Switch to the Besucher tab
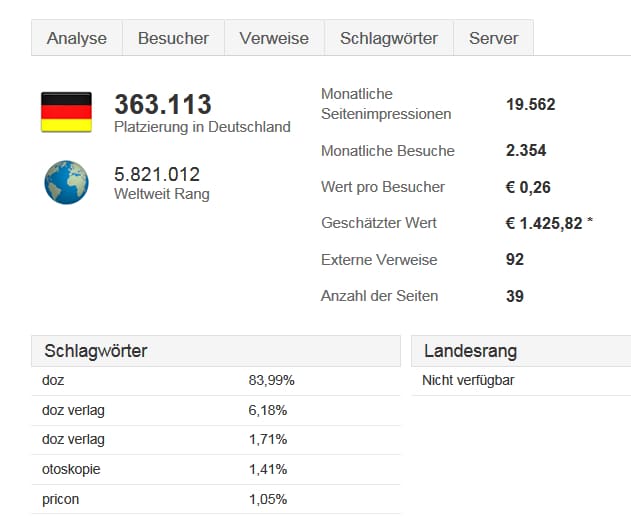The image size is (631, 523). [173, 38]
